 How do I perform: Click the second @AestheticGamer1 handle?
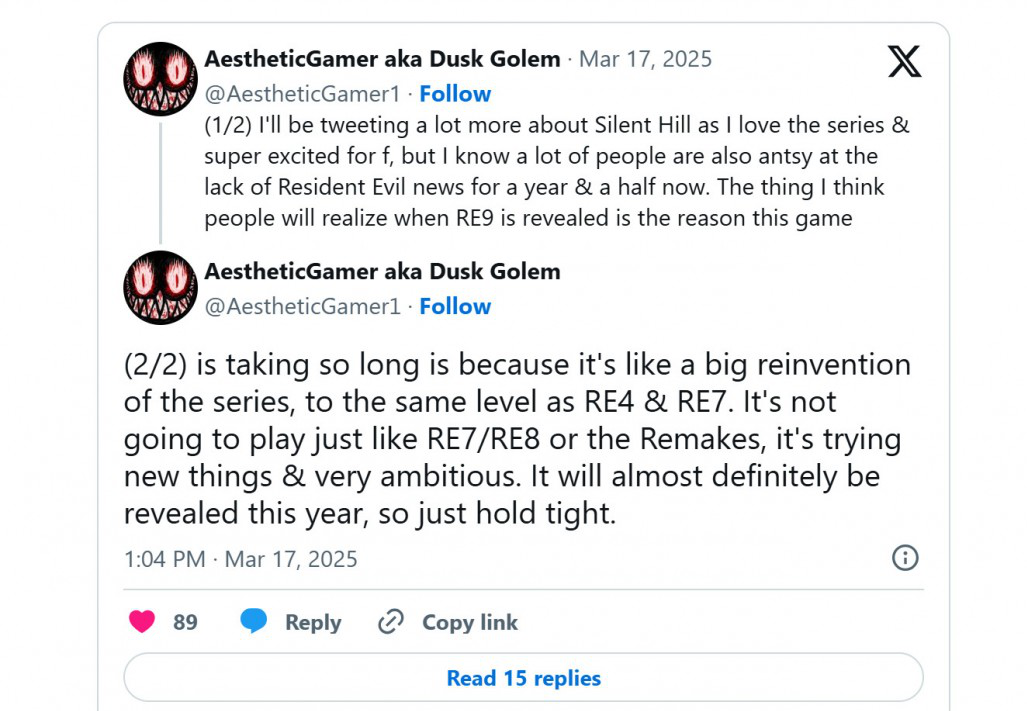coord(302,306)
